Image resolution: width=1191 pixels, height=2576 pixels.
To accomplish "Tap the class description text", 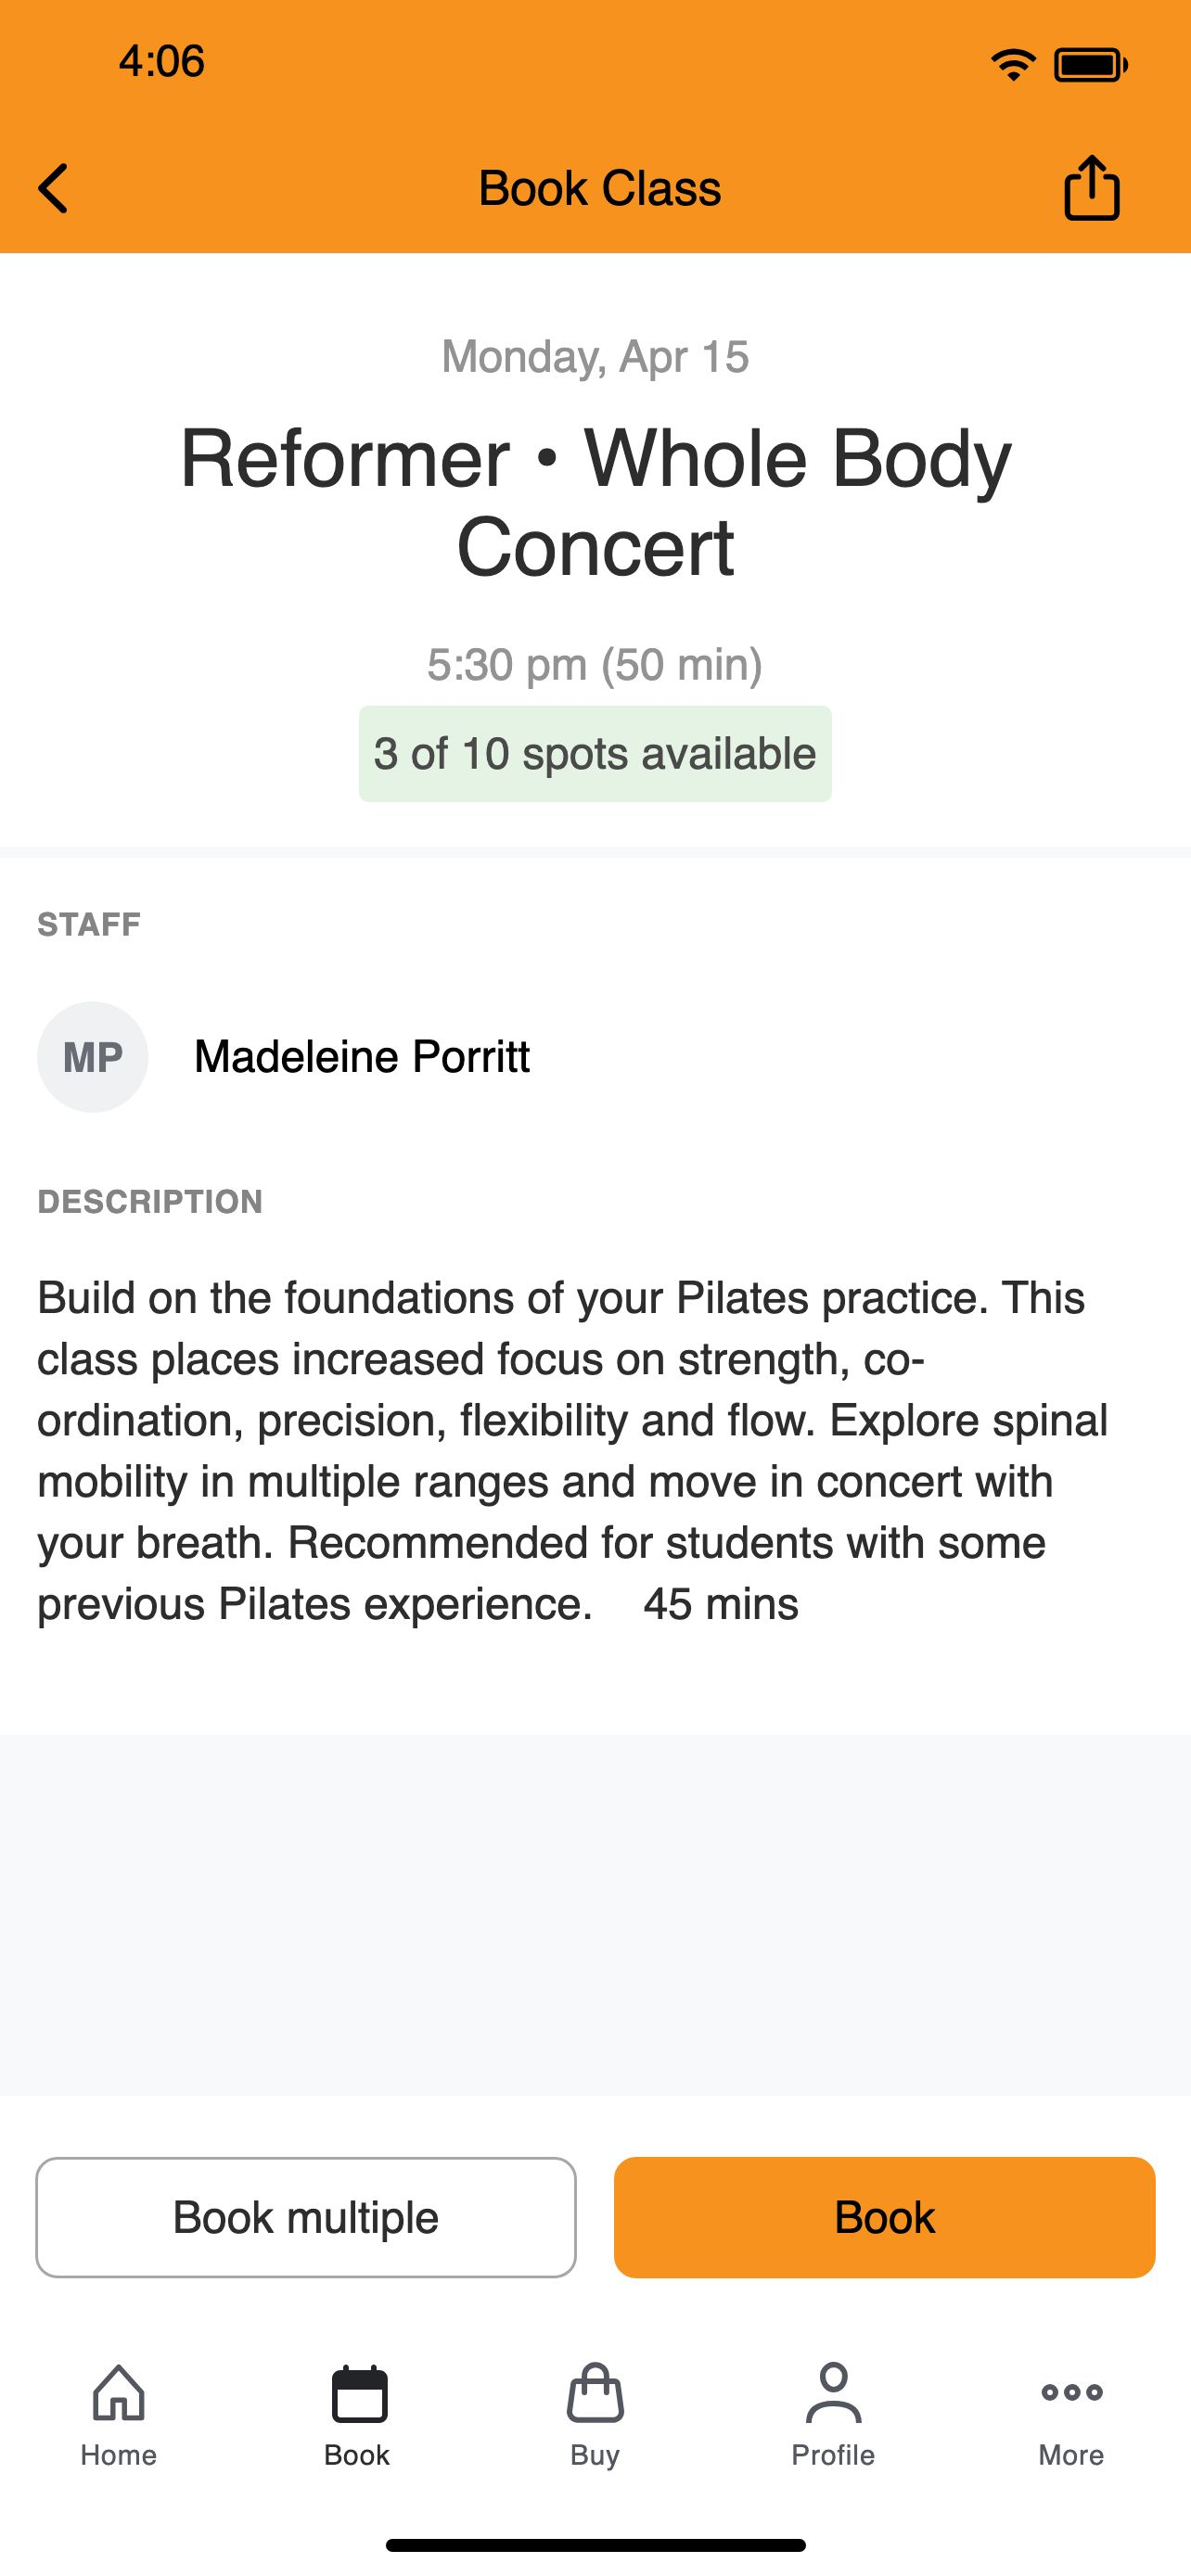I will [573, 1451].
